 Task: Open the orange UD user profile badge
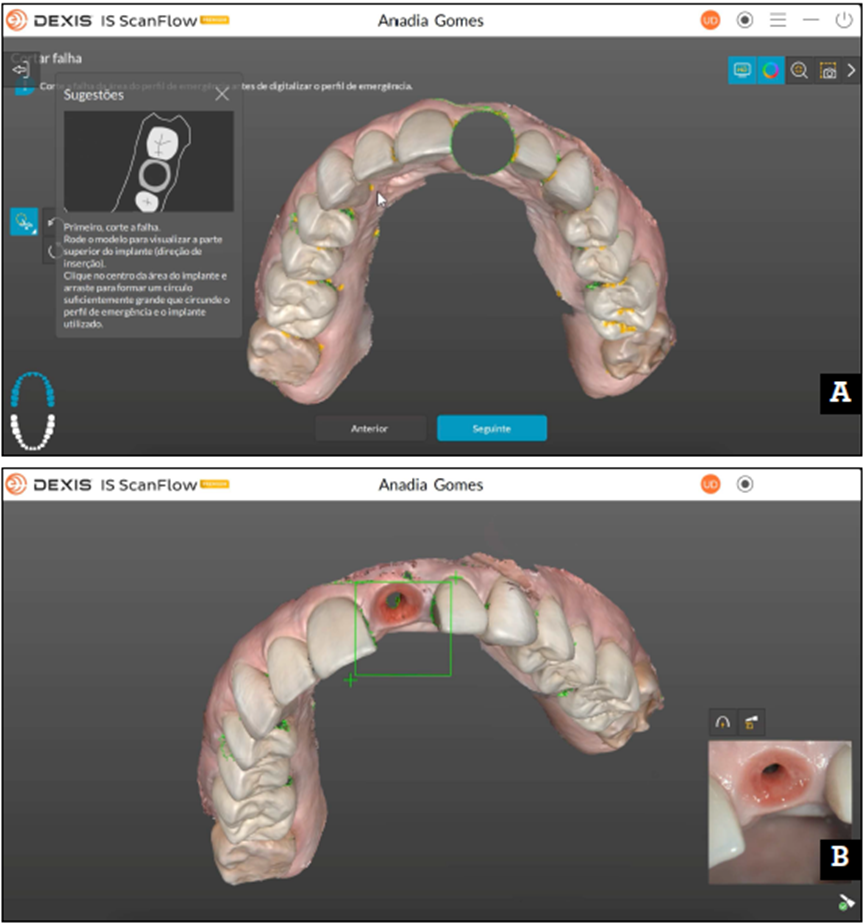710,20
